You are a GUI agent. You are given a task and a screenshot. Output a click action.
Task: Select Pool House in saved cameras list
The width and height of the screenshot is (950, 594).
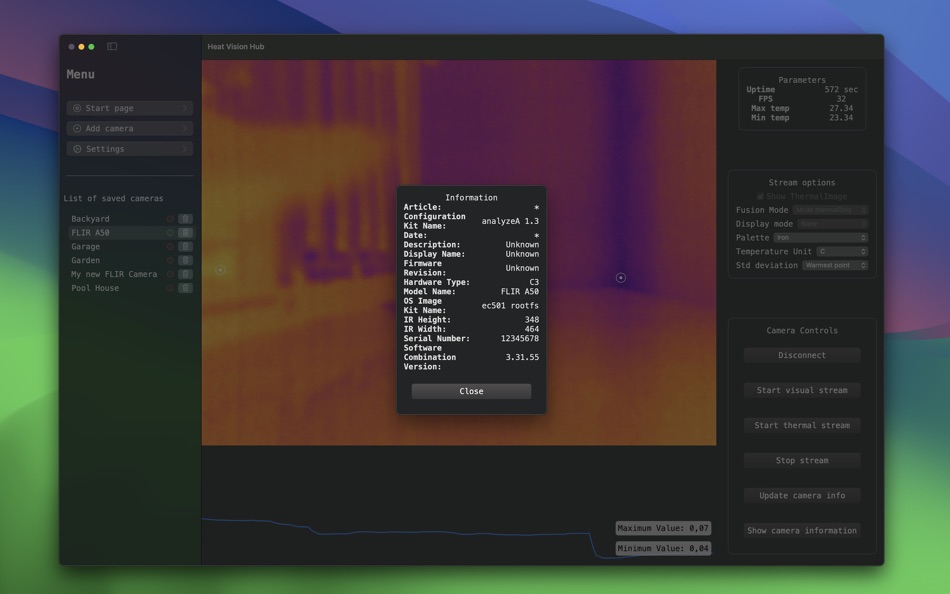point(95,289)
